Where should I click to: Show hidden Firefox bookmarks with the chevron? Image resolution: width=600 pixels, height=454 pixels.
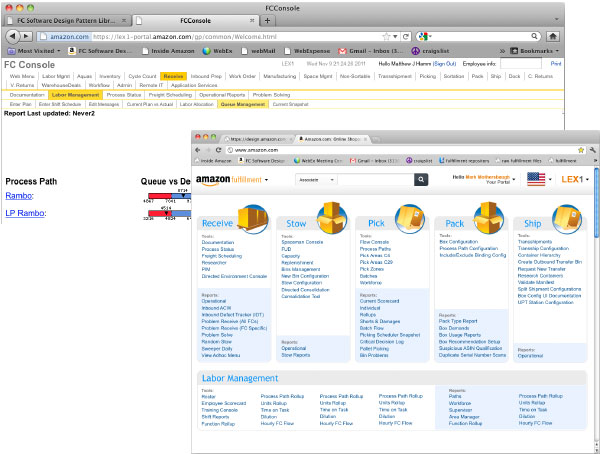502,51
